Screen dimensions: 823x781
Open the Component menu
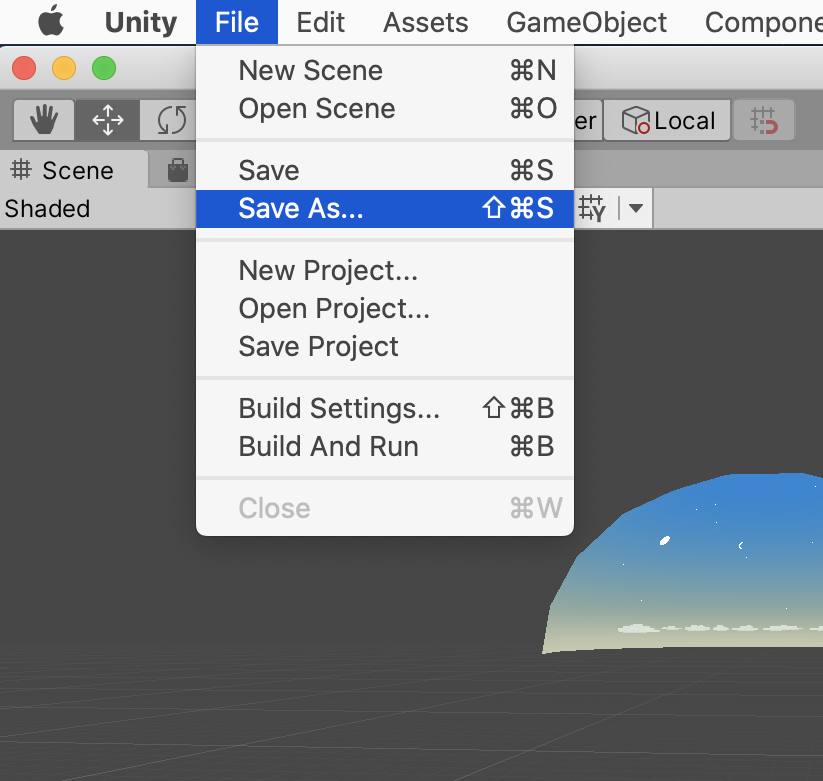coord(764,23)
